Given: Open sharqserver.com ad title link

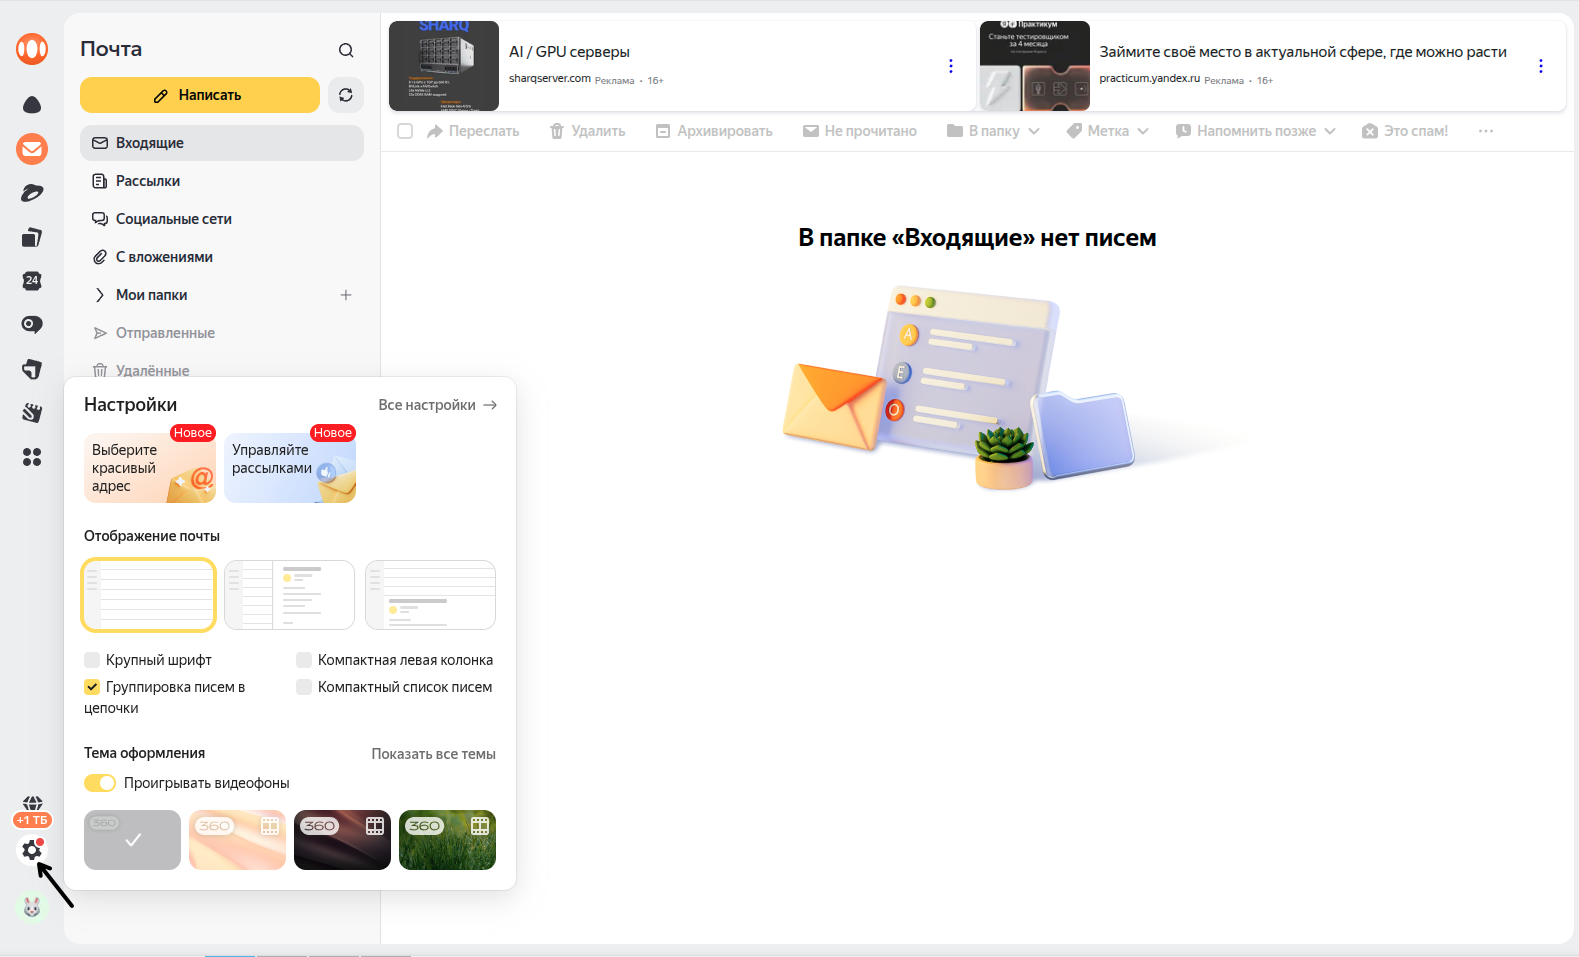Looking at the screenshot, I should tap(569, 52).
